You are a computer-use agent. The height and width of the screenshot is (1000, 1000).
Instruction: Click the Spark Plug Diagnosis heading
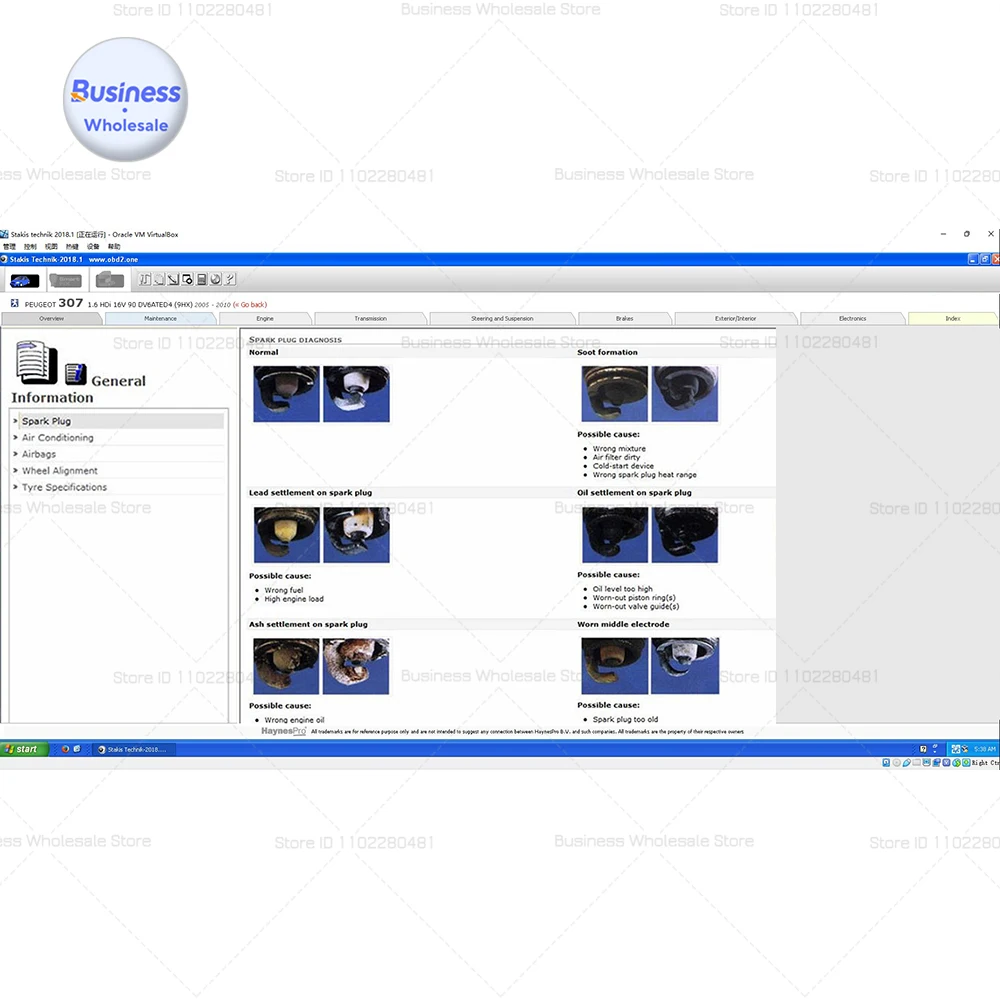click(295, 340)
